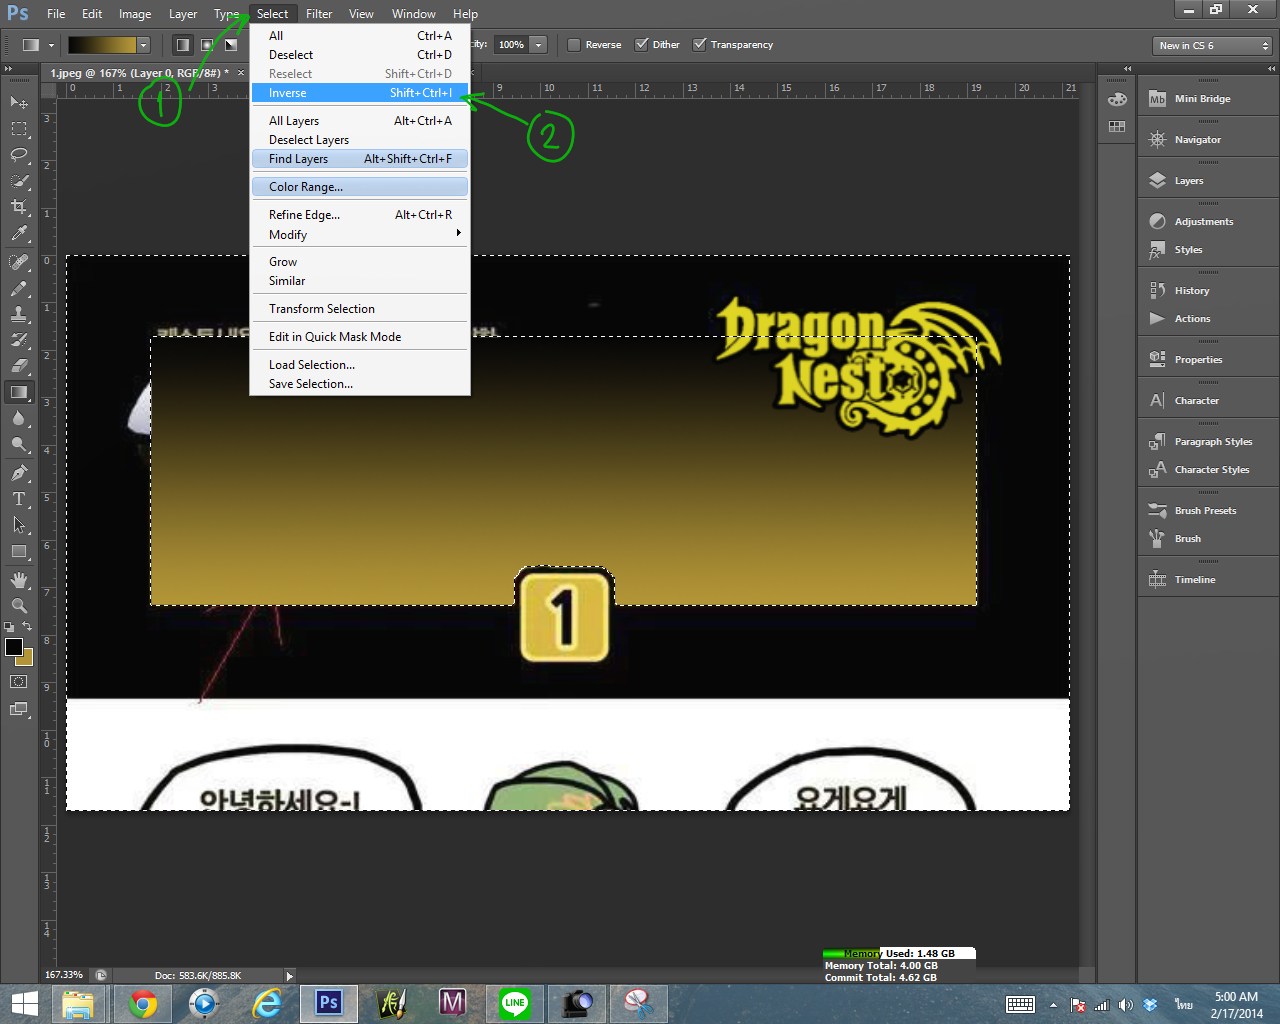This screenshot has width=1280, height=1024.
Task: Choose Edit in Quick Mask Mode
Action: pos(360,337)
